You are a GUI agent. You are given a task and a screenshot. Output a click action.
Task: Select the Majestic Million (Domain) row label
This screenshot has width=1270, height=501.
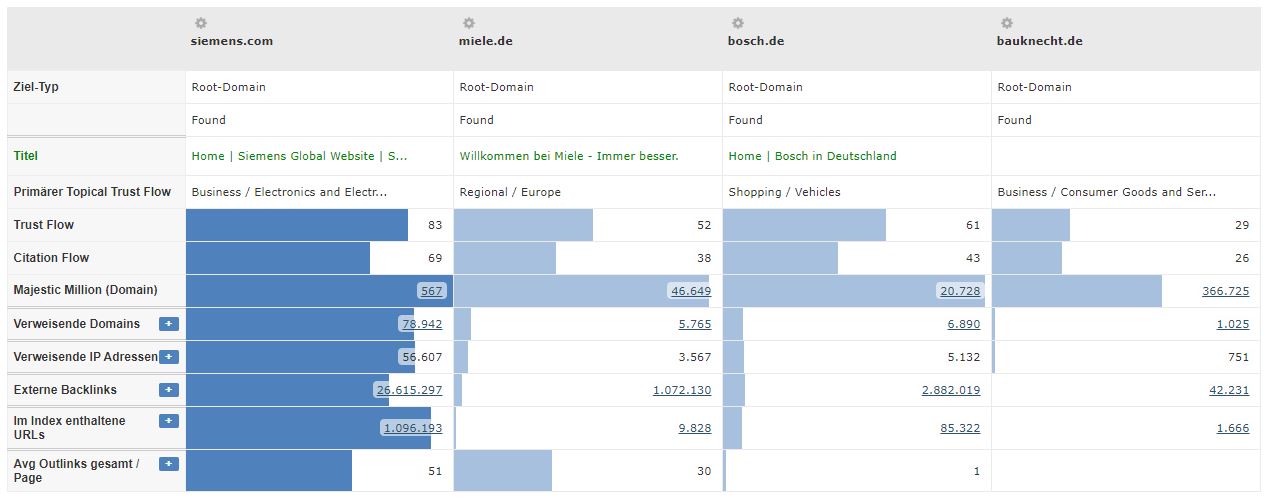(x=85, y=291)
